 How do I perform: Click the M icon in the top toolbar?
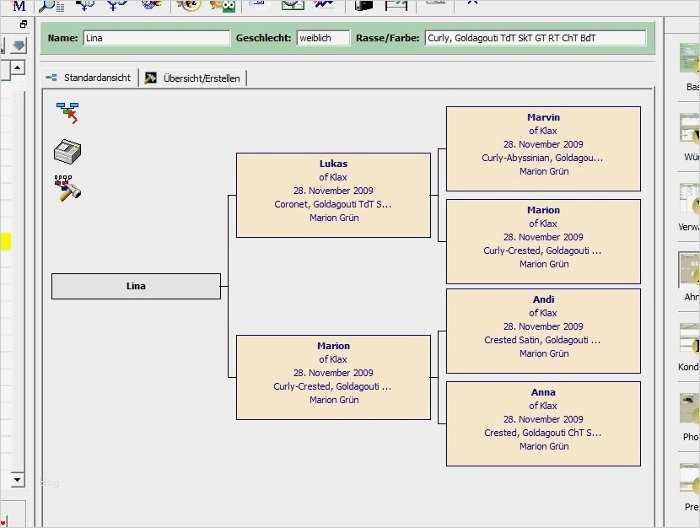(19, 6)
